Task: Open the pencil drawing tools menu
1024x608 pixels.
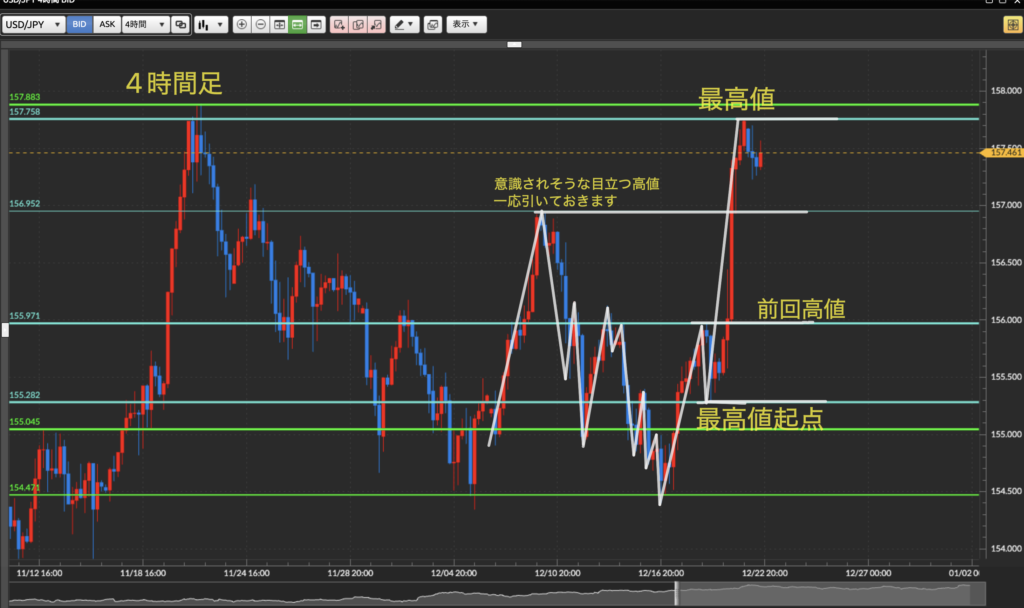Action: click(405, 24)
